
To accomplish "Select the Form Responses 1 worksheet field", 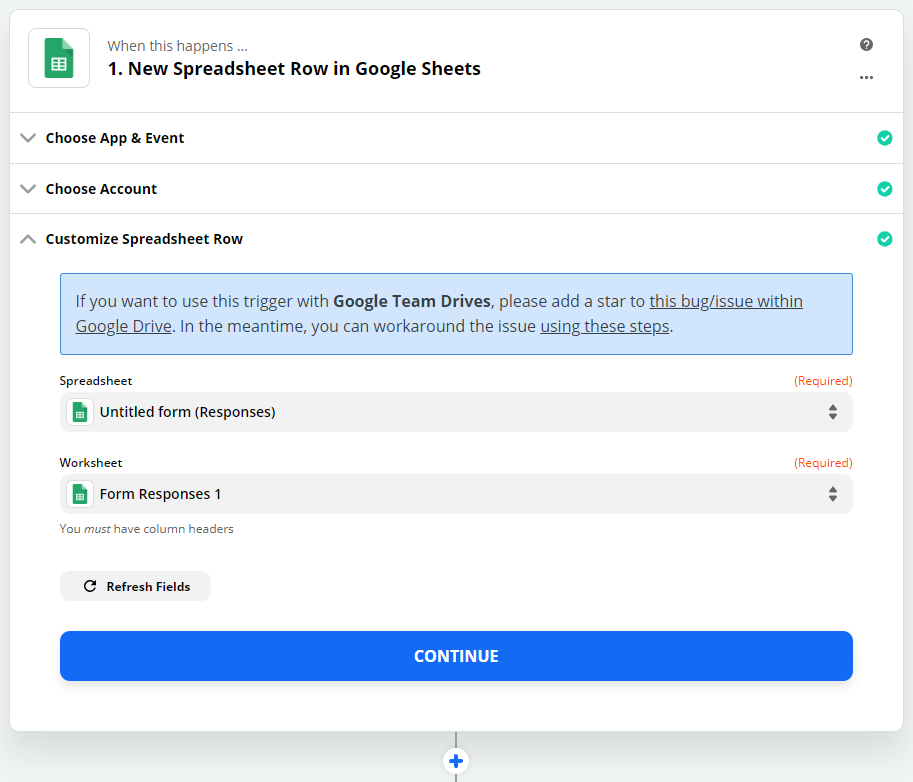I will point(456,494).
